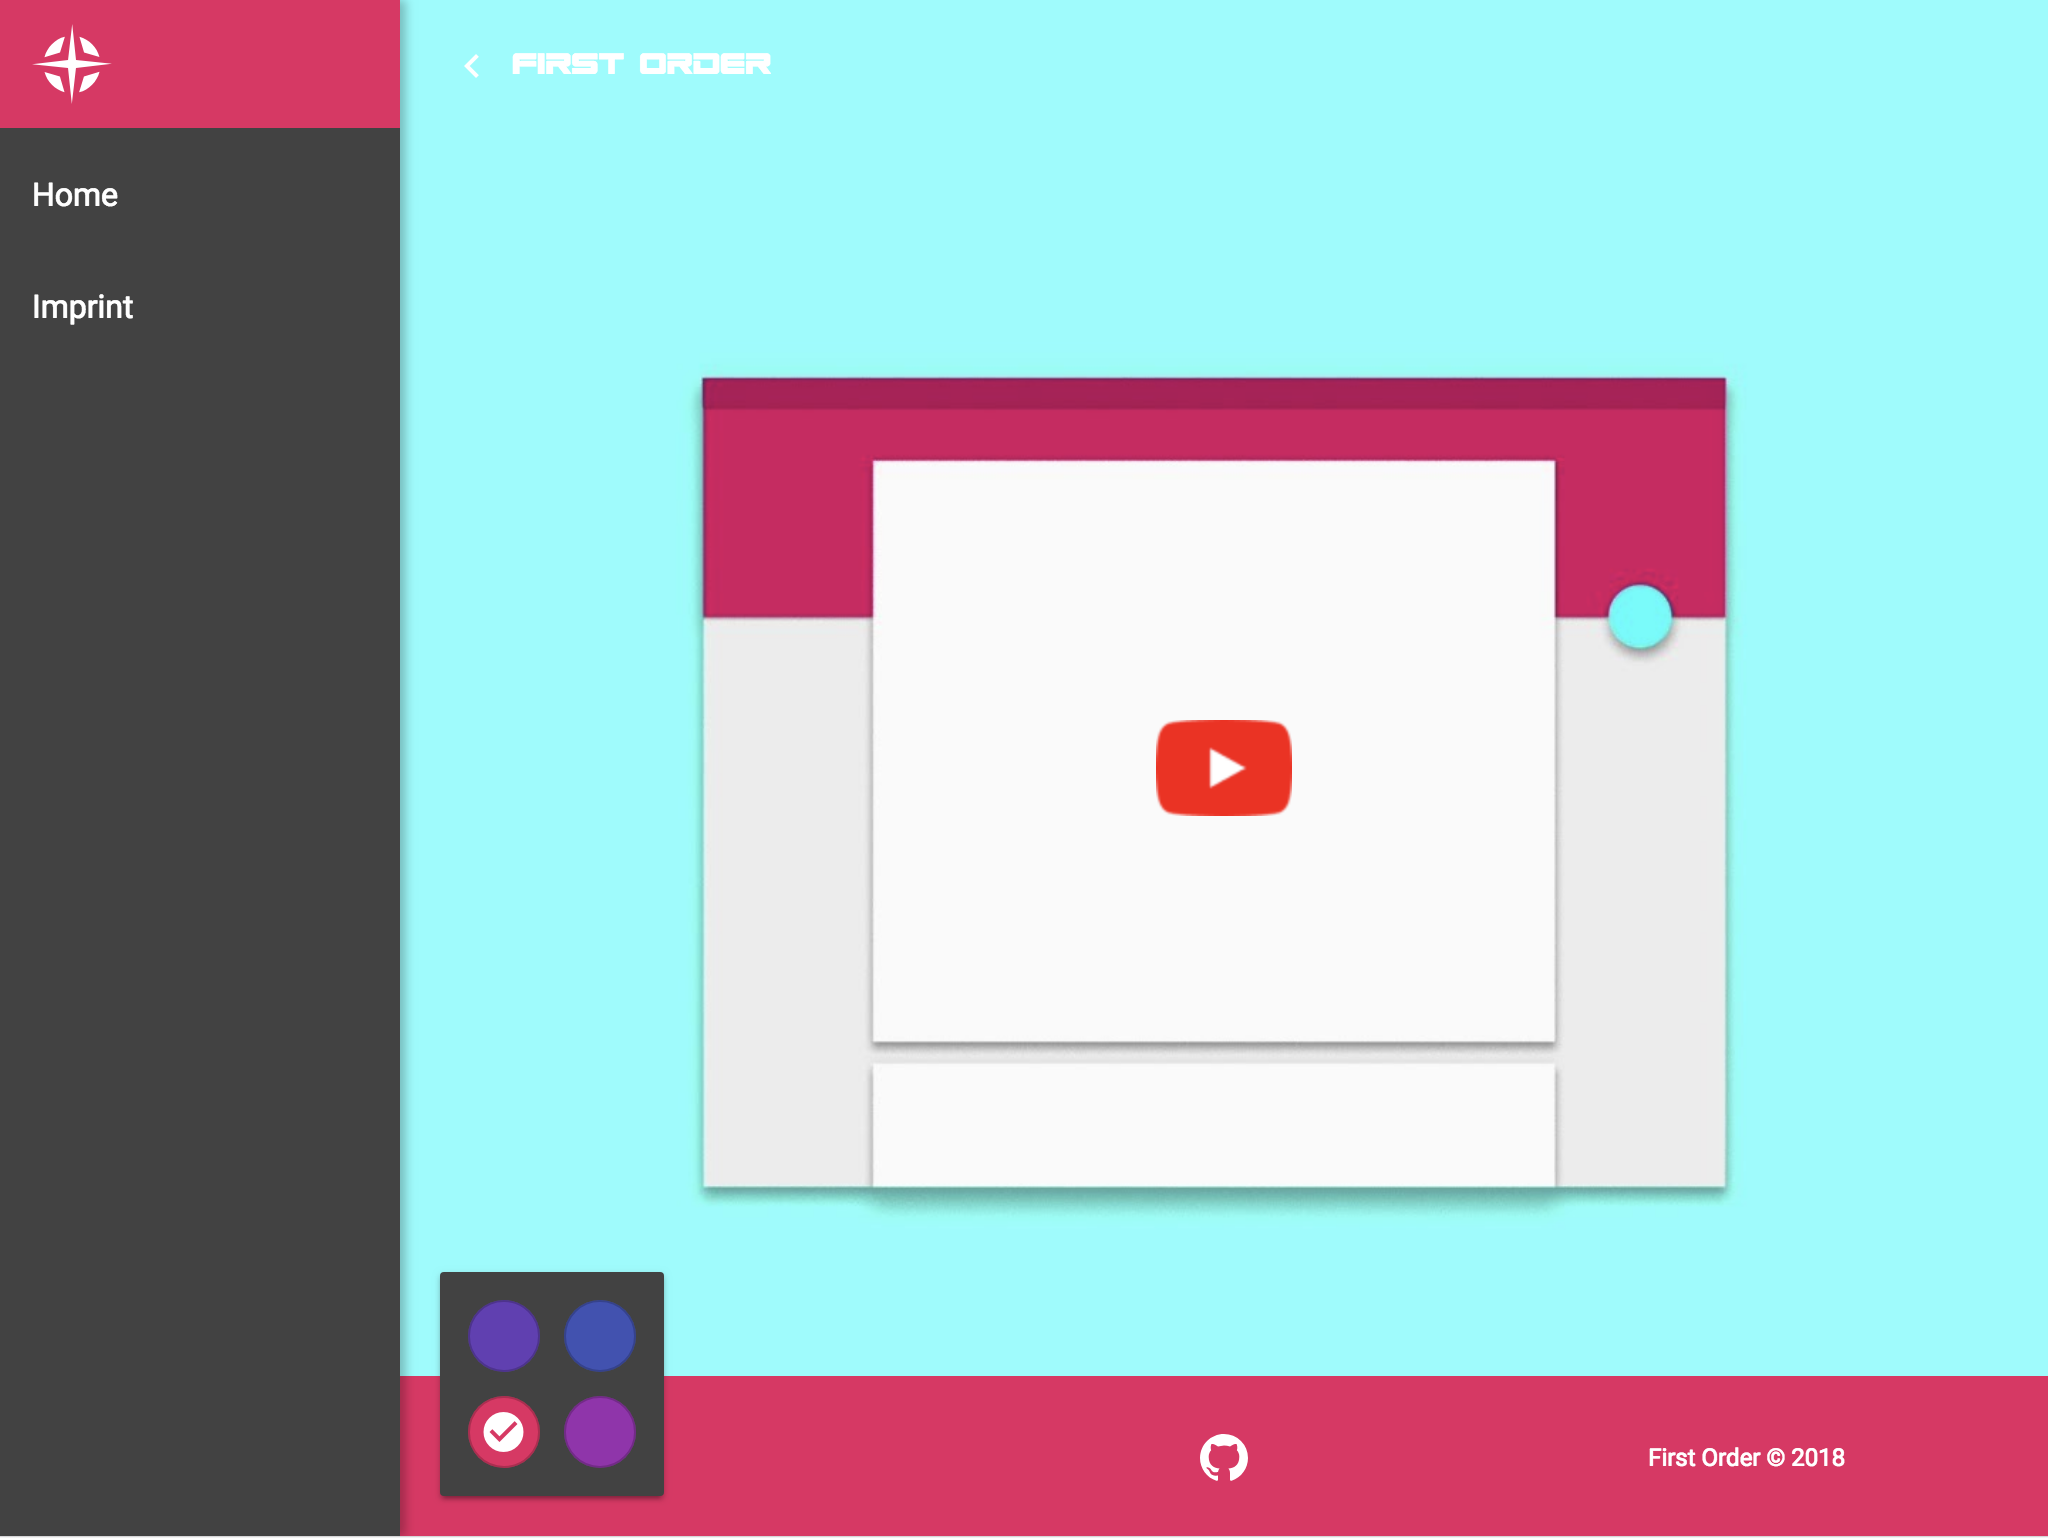
Task: Open the Imprint menu item
Action: click(82, 307)
